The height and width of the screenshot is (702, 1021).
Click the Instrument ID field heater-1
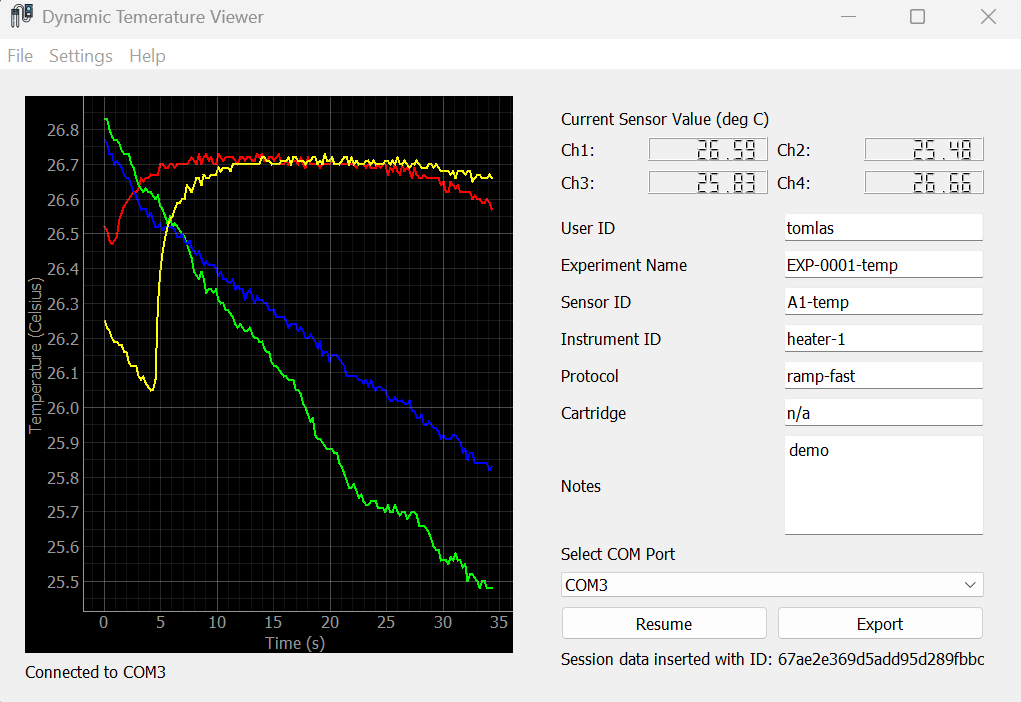click(883, 338)
